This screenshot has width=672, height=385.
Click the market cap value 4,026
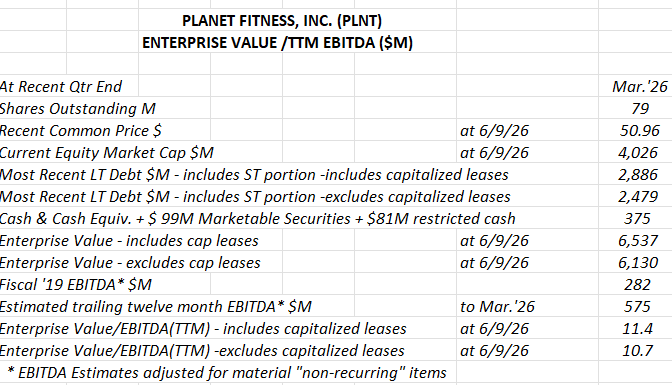coord(638,153)
